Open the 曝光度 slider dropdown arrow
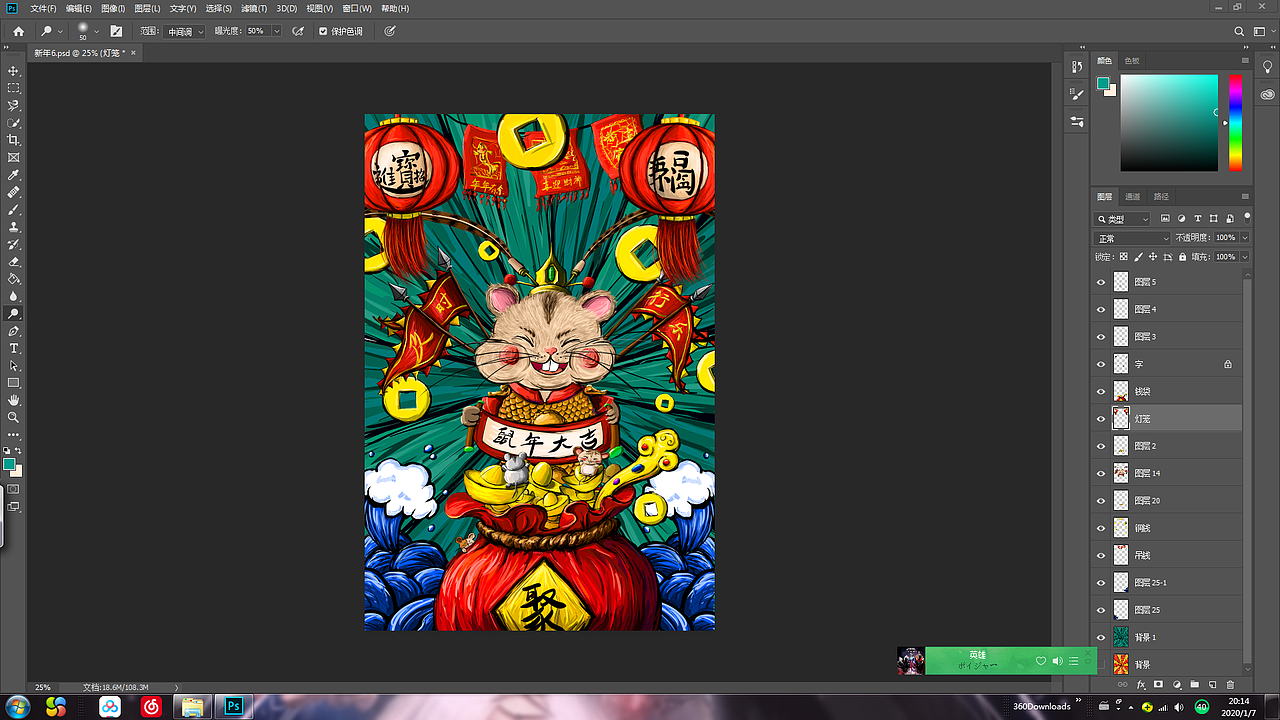1280x720 pixels. [276, 31]
